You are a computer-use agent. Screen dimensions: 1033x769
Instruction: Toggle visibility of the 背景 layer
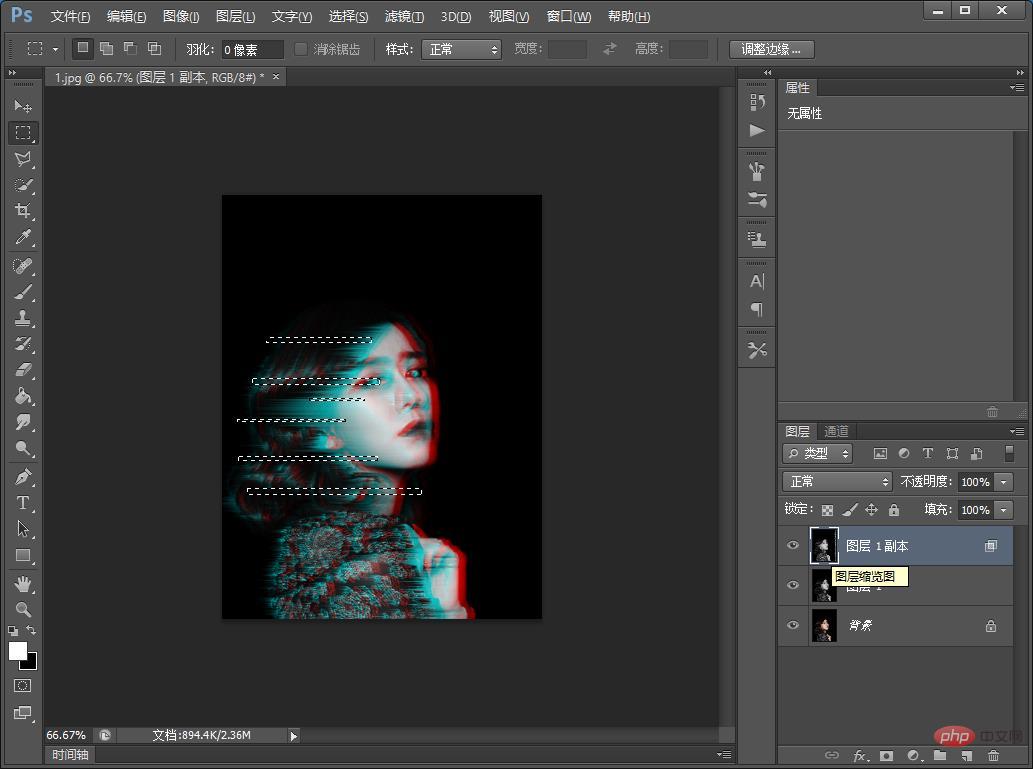pyautogui.click(x=793, y=626)
